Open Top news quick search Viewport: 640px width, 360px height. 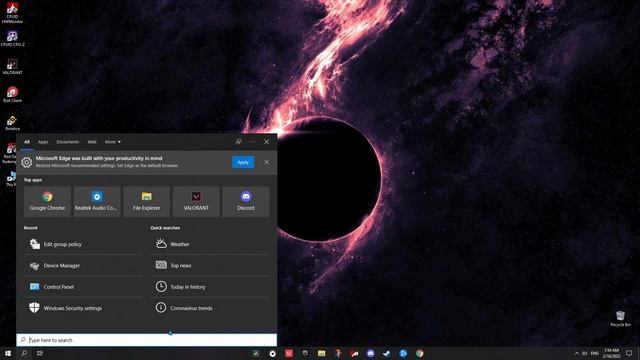(x=210, y=265)
